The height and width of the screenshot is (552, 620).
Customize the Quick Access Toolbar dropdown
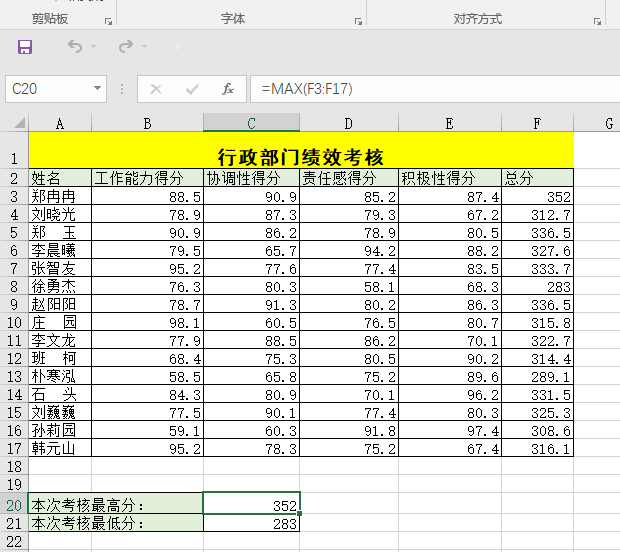tap(178, 47)
